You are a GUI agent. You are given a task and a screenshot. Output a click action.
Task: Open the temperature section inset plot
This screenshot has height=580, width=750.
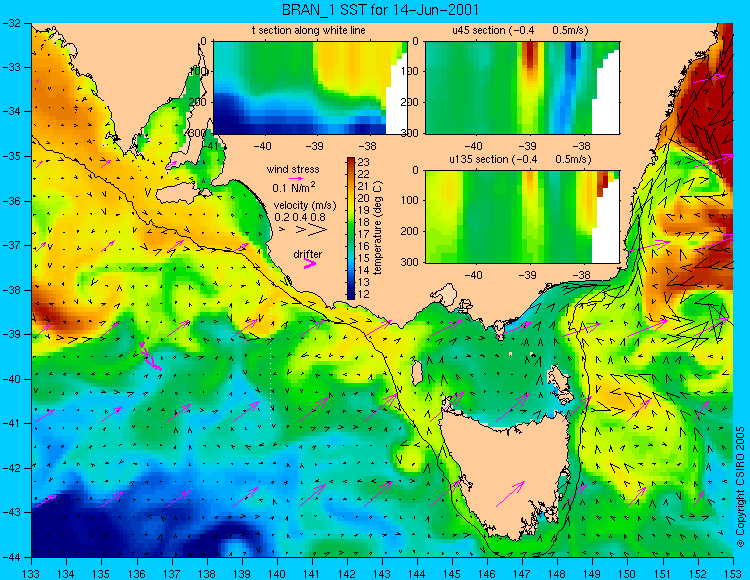(310, 88)
